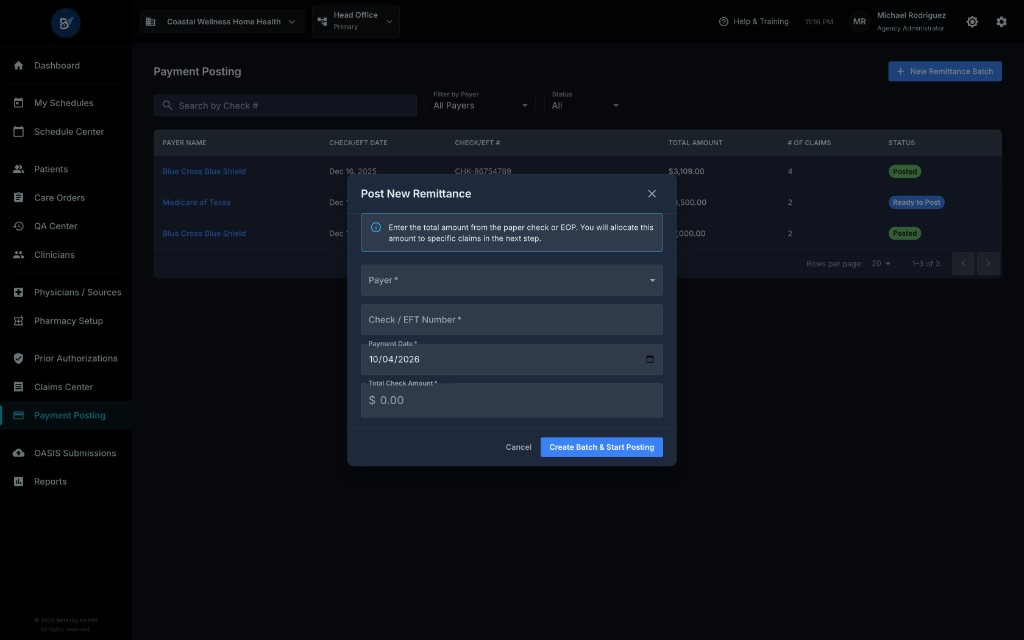
Task: Click the Posted badge in the $3,109.00 row
Action: pos(904,171)
